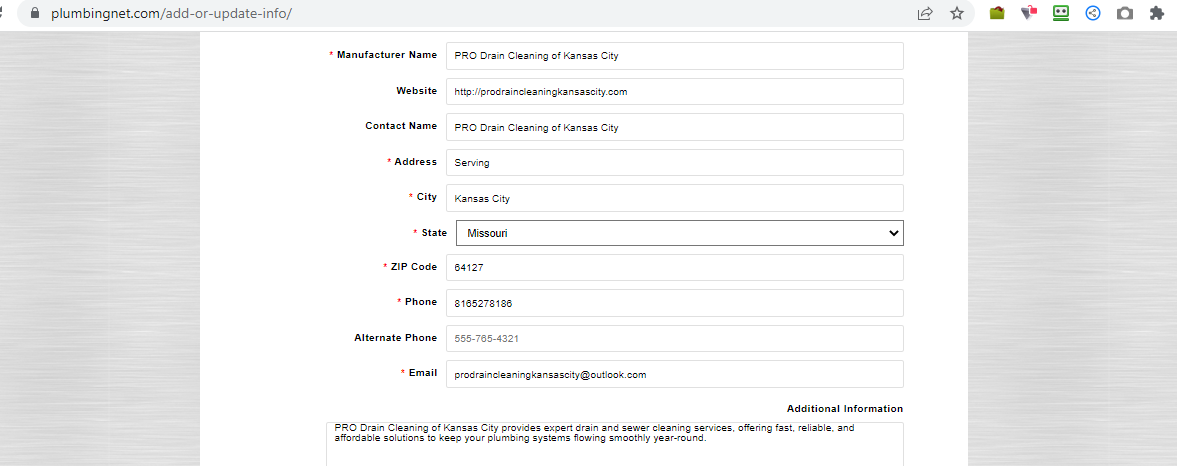Click the Phone field 8165278186
This screenshot has width=1177, height=466.
(x=675, y=302)
